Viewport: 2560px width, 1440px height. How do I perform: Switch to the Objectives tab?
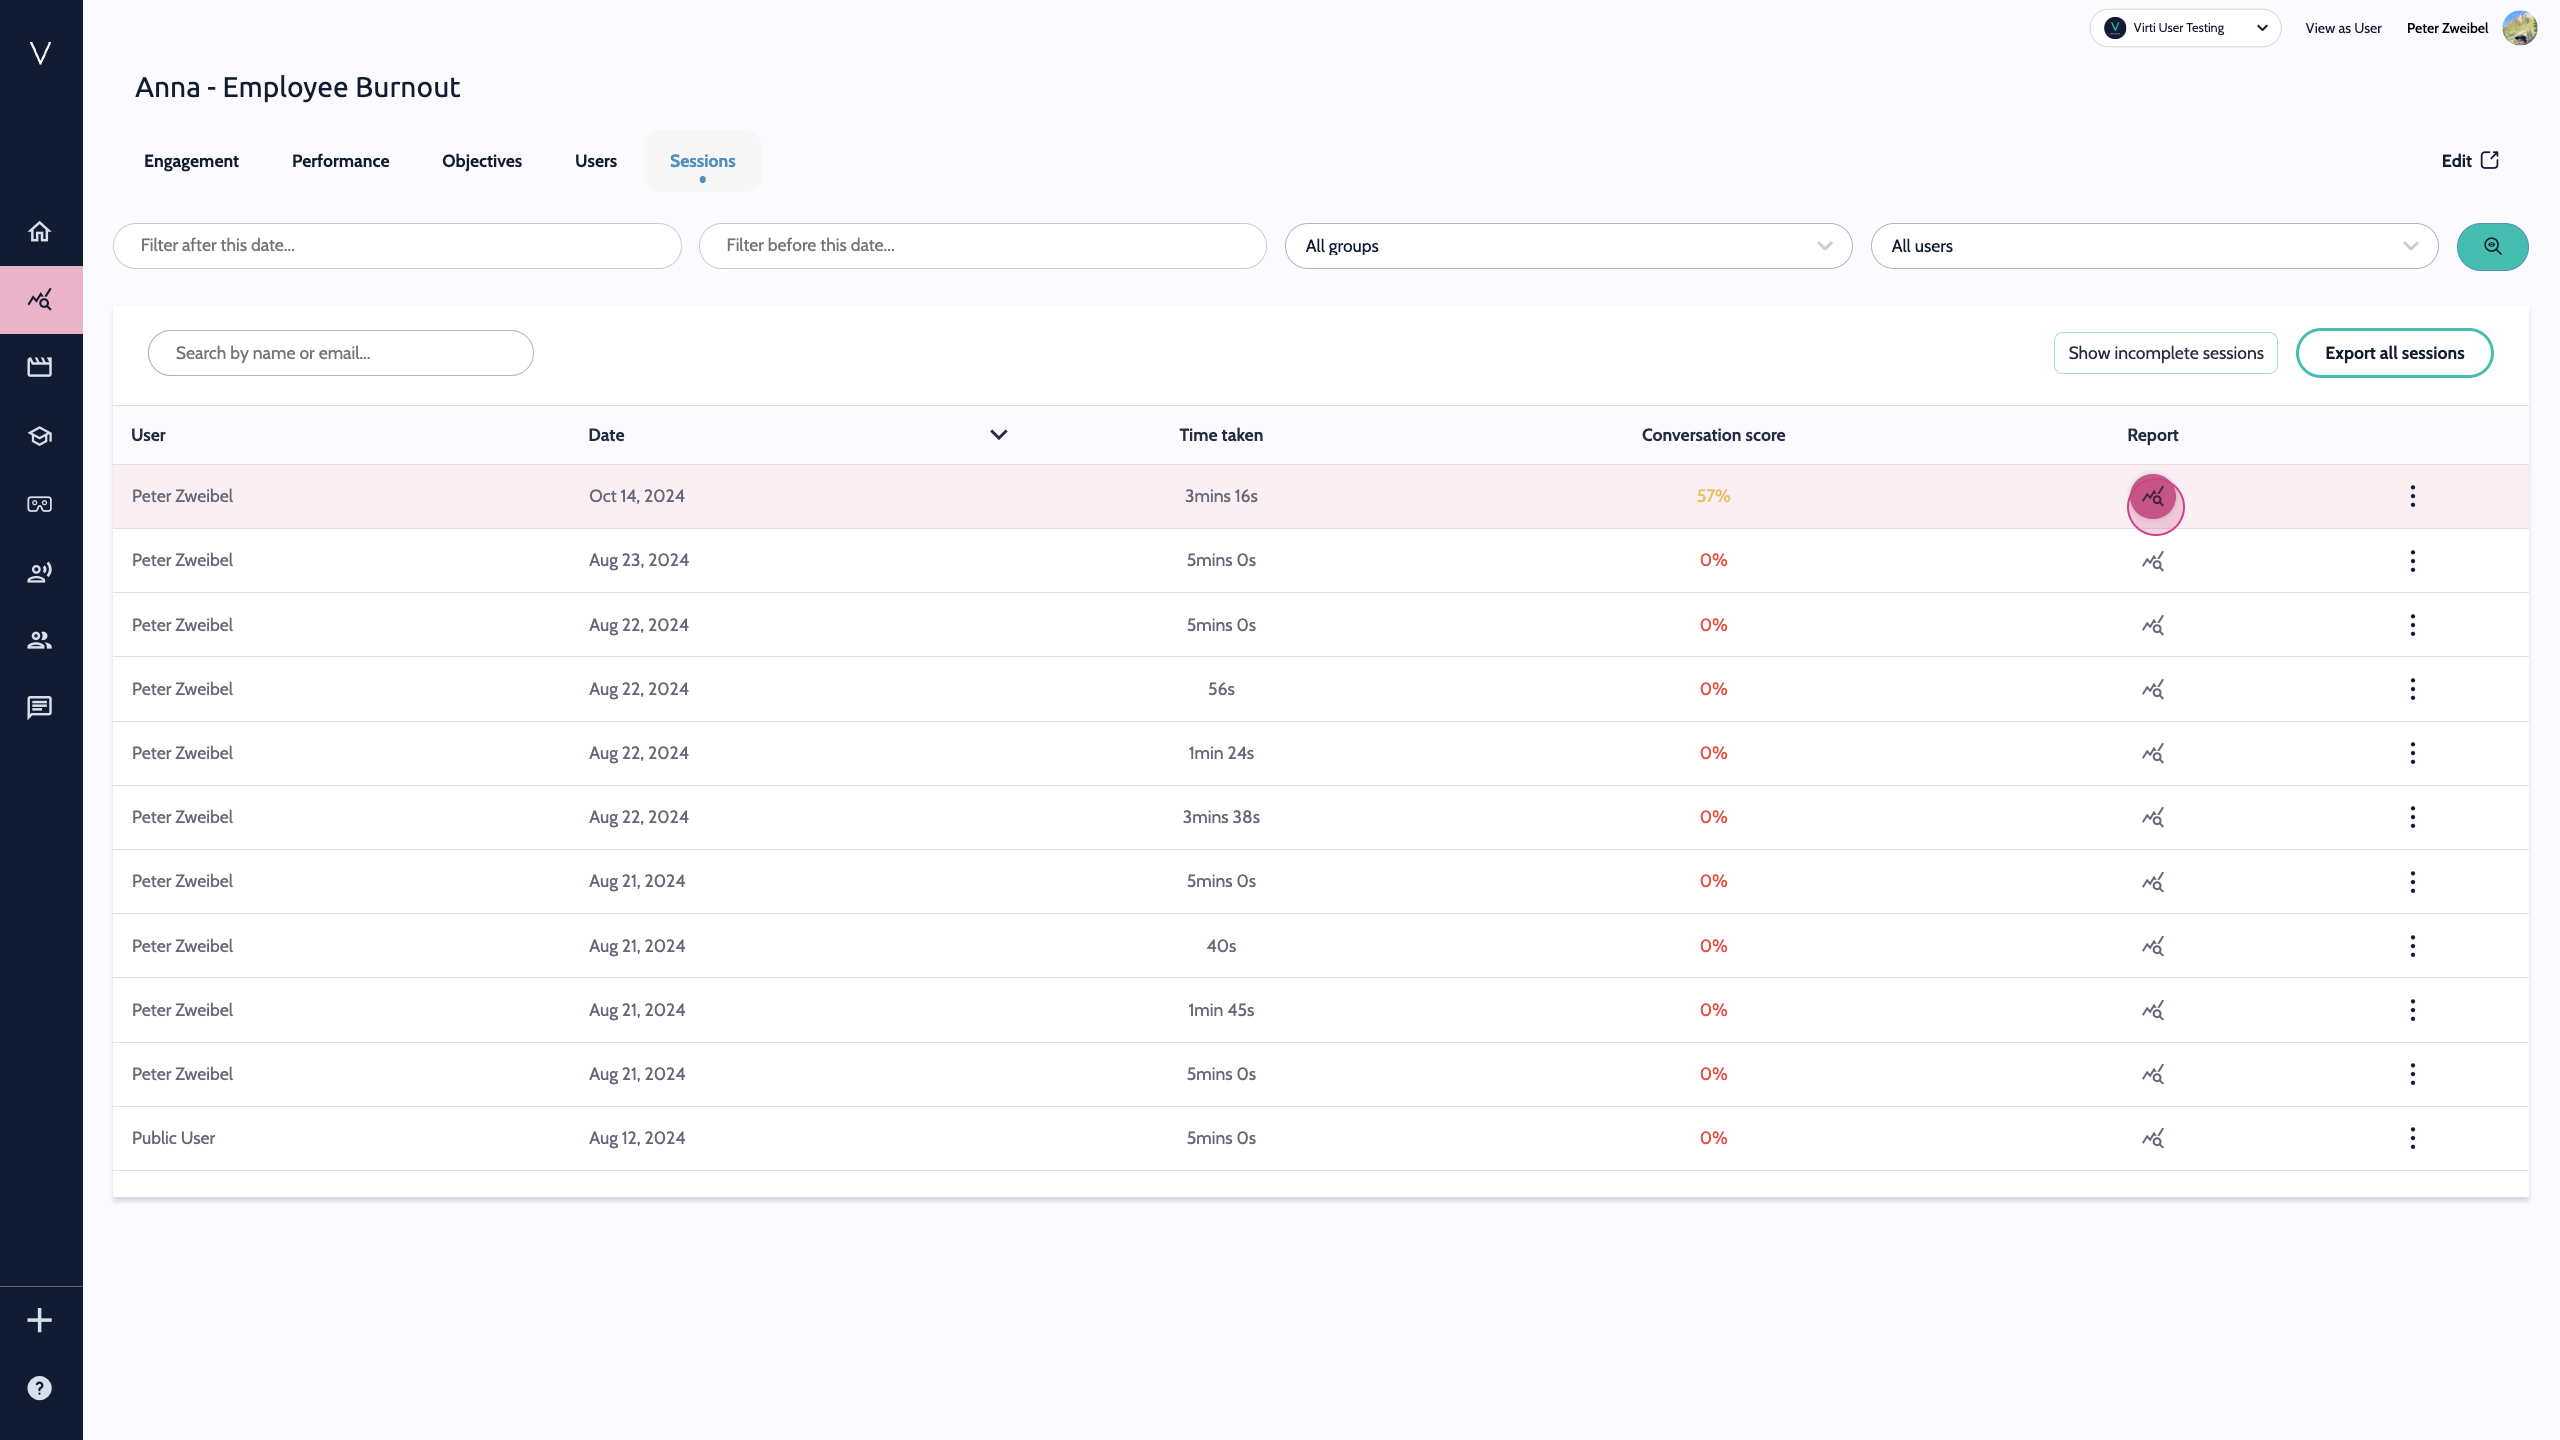click(x=482, y=161)
